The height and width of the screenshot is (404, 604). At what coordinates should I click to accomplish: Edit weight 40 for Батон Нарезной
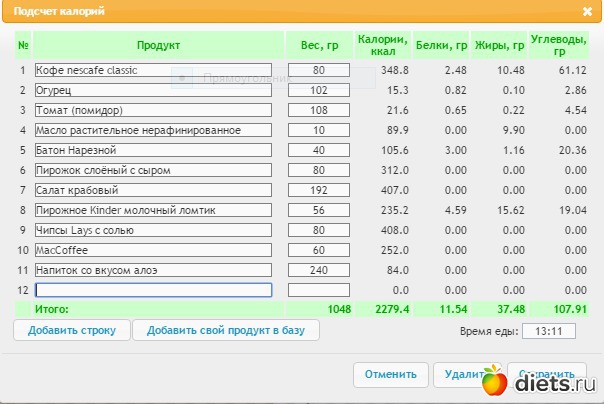click(x=319, y=150)
